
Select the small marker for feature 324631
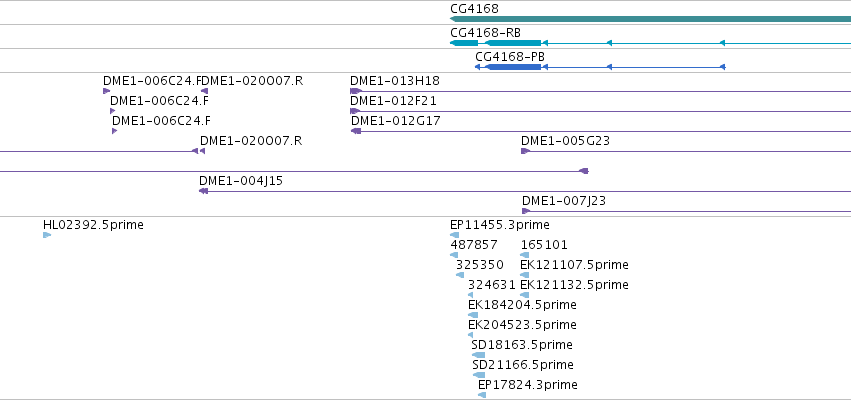[x=471, y=295]
